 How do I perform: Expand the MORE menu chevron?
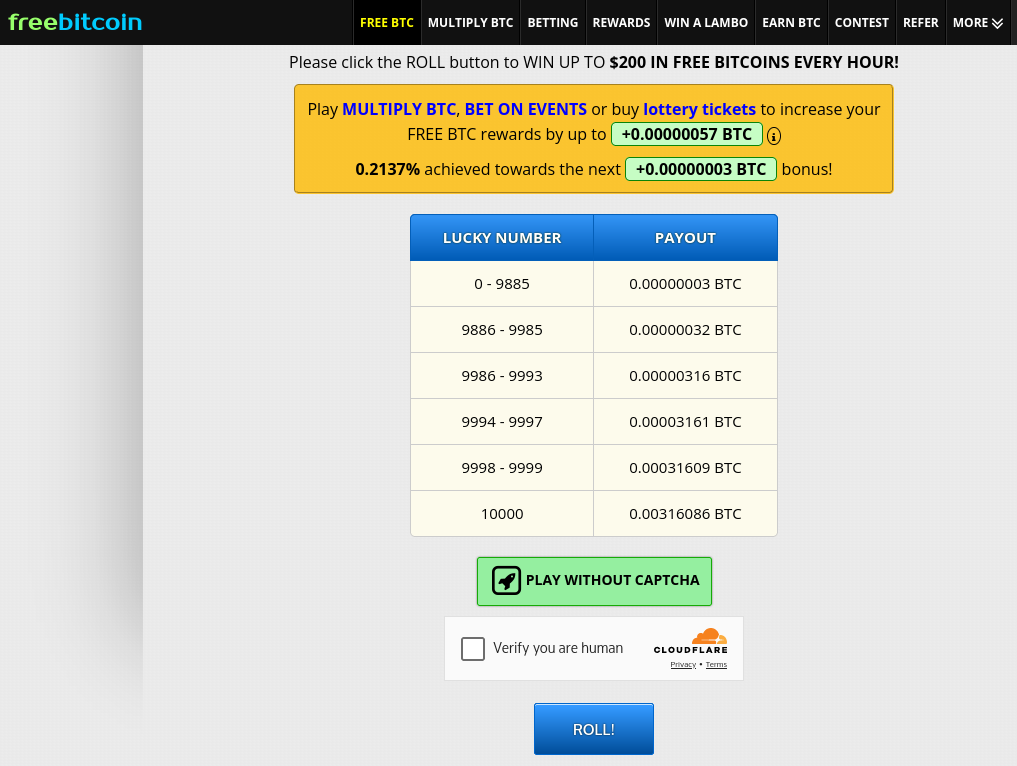click(998, 23)
